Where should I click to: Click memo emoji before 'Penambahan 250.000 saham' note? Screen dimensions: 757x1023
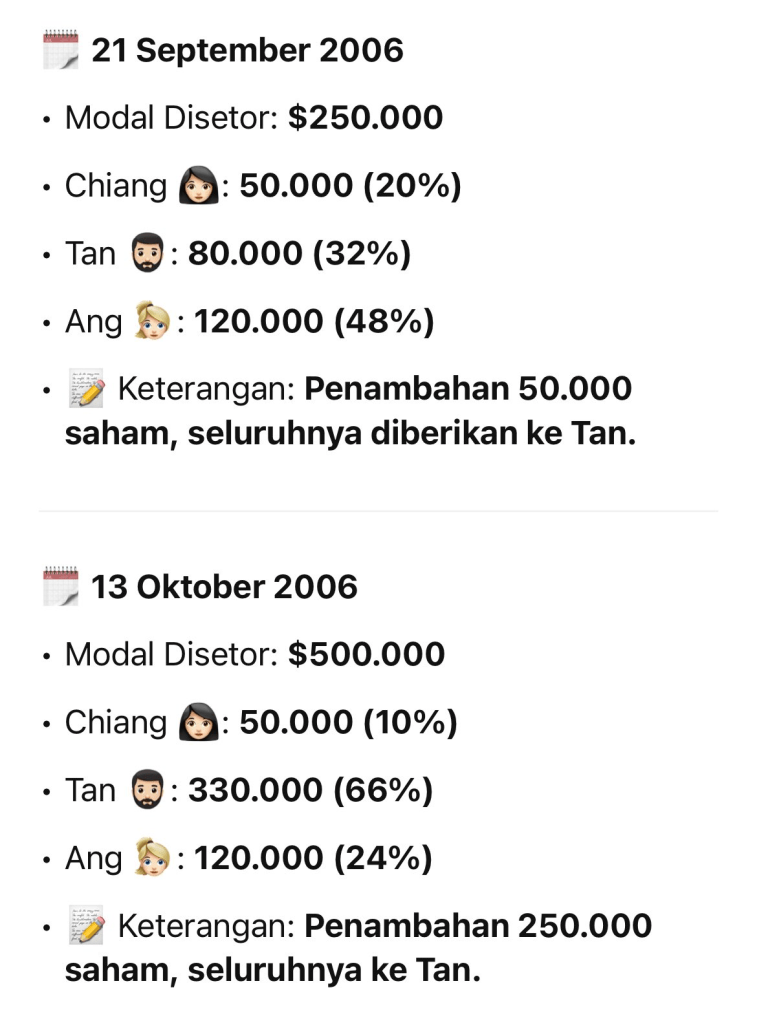(86, 926)
